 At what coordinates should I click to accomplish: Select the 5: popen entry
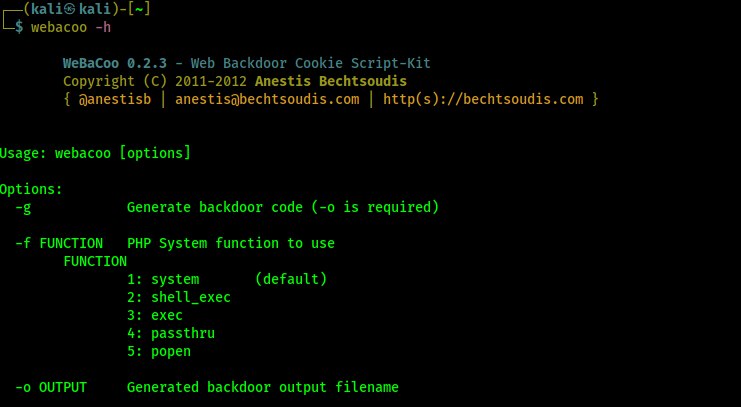(159, 352)
